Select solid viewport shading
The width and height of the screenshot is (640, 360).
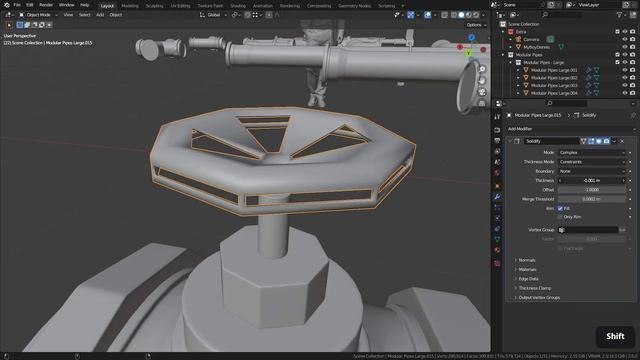coord(461,15)
